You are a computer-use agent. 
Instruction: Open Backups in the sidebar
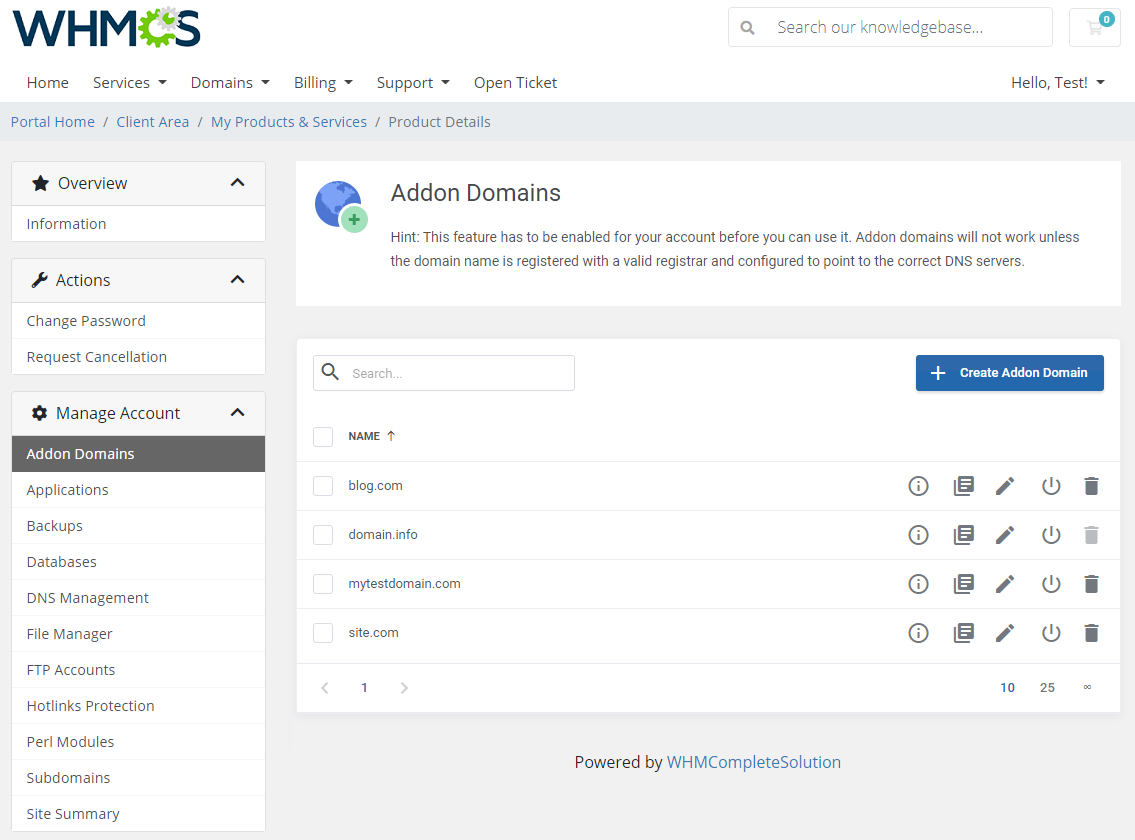pos(138,526)
